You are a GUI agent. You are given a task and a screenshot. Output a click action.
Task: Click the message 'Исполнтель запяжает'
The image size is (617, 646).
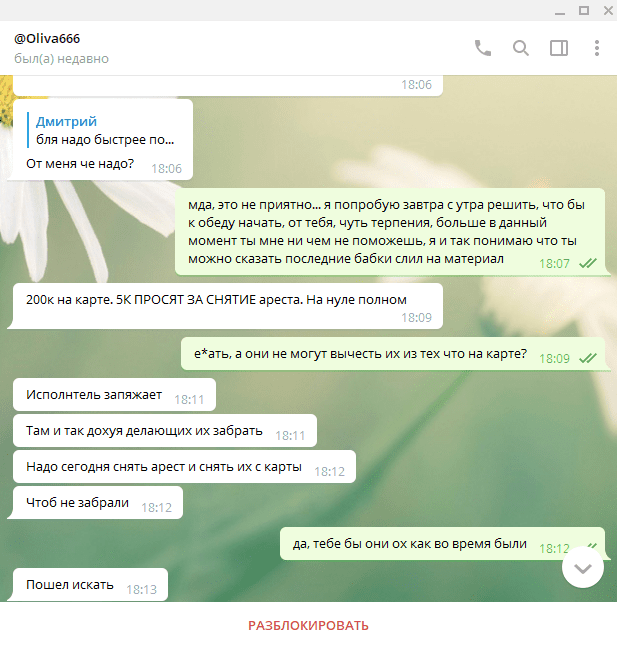click(x=114, y=395)
